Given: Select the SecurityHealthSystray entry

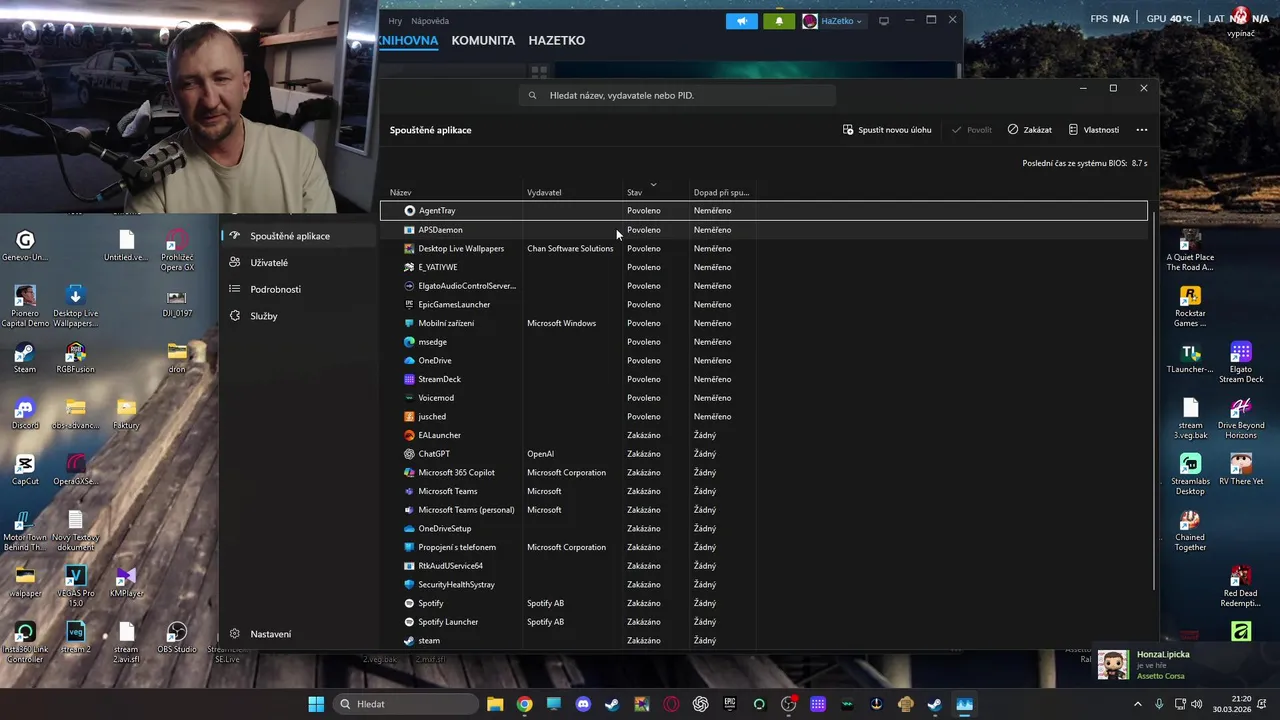Looking at the screenshot, I should tap(764, 584).
